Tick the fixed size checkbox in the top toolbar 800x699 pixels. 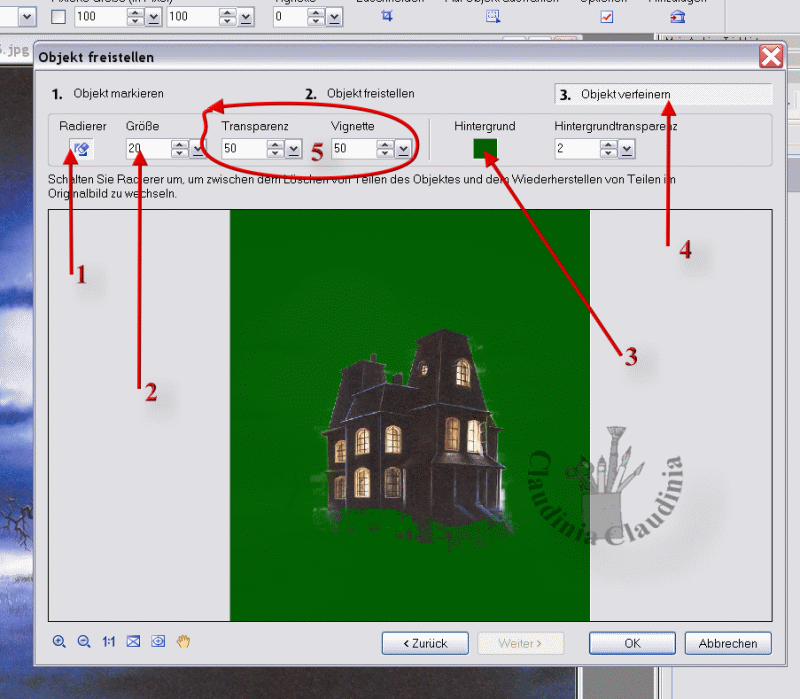(x=59, y=17)
